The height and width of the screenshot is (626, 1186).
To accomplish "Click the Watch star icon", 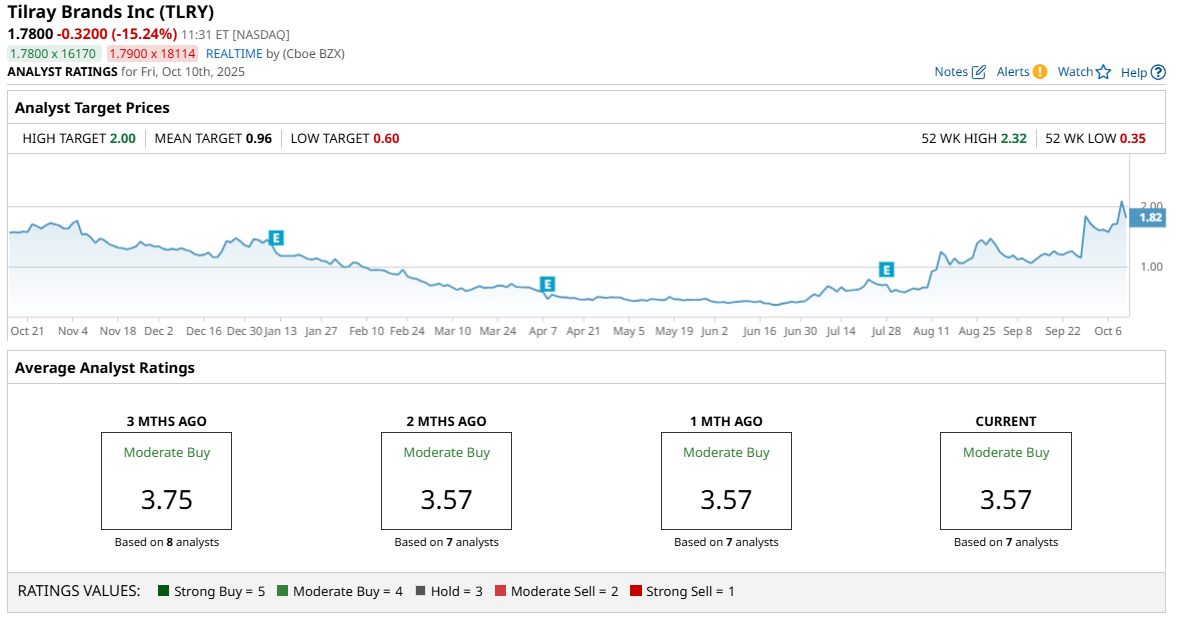I will pos(1104,72).
